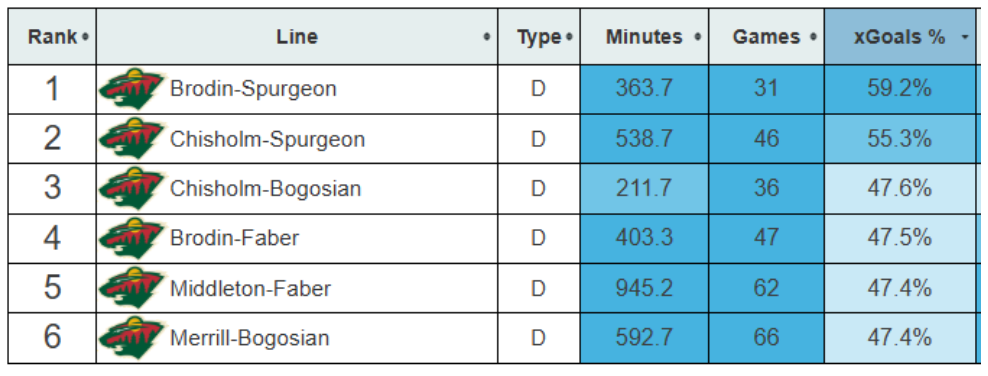This screenshot has width=988, height=376.
Task: Click the 66 games cell
Action: click(766, 338)
